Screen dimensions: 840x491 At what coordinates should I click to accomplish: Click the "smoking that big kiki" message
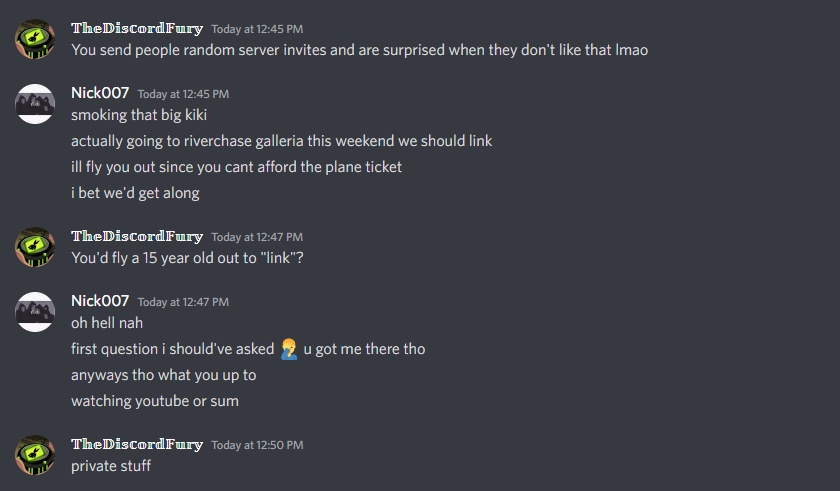[139, 115]
